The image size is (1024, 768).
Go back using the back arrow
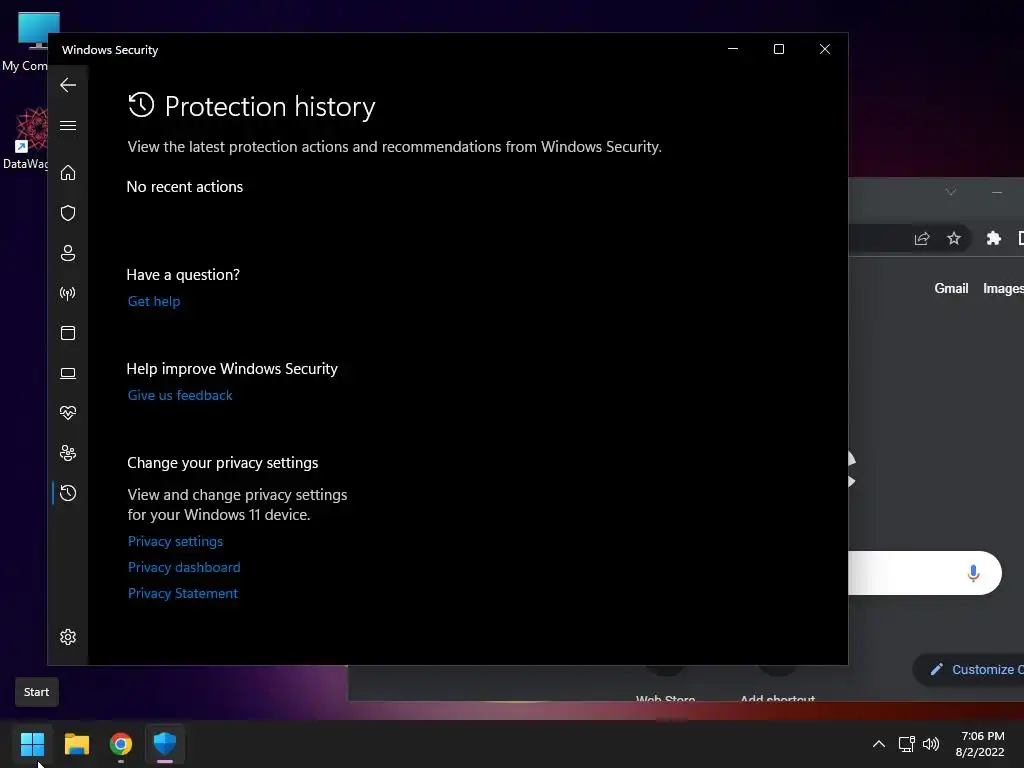pos(68,85)
